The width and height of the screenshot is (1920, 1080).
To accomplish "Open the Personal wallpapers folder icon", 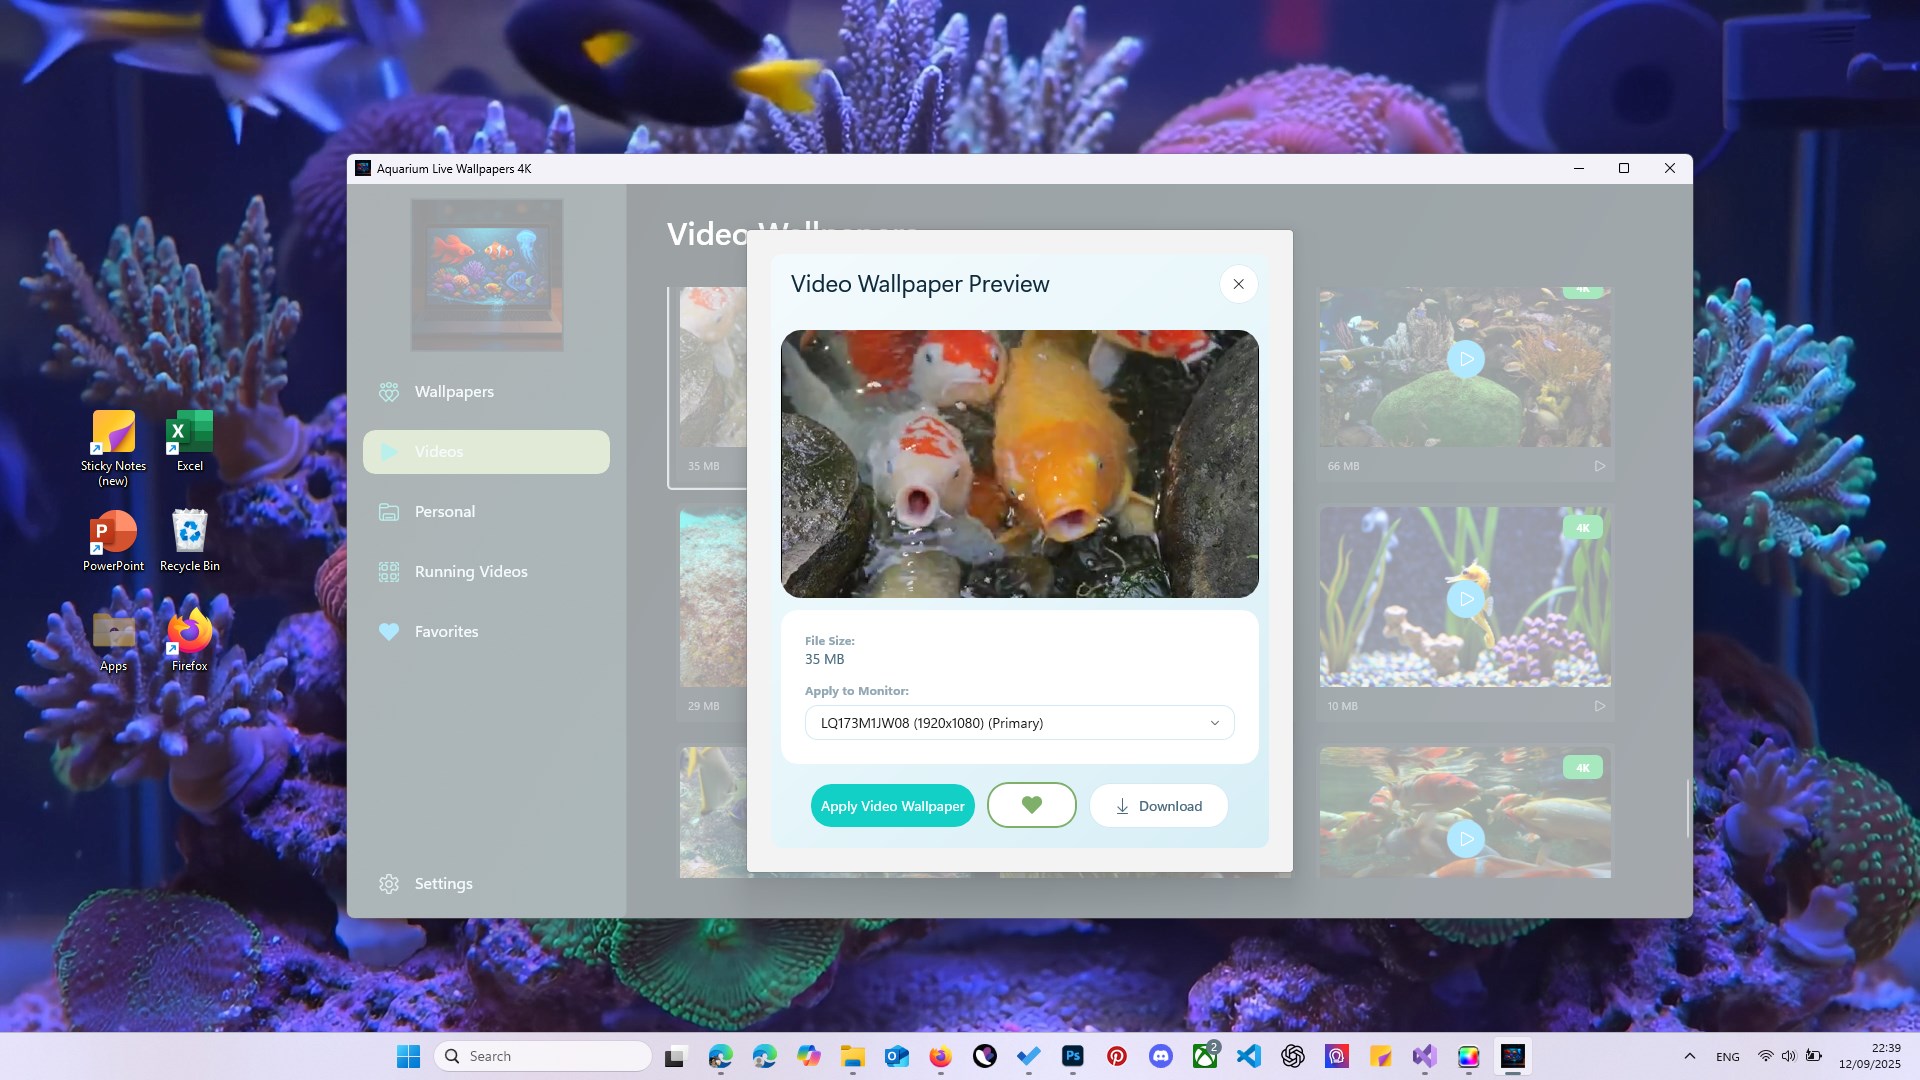I will (389, 511).
